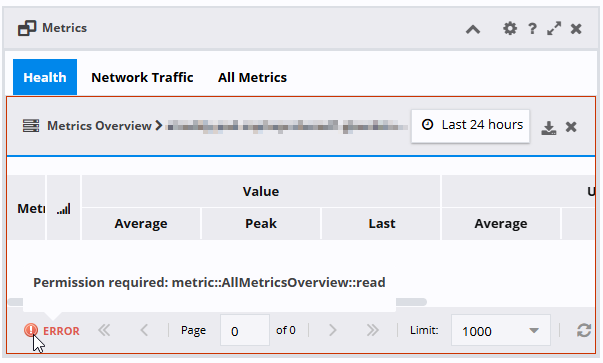603x363 pixels.
Task: Go to the Metrics Overview breadcrumb
Action: [99, 126]
